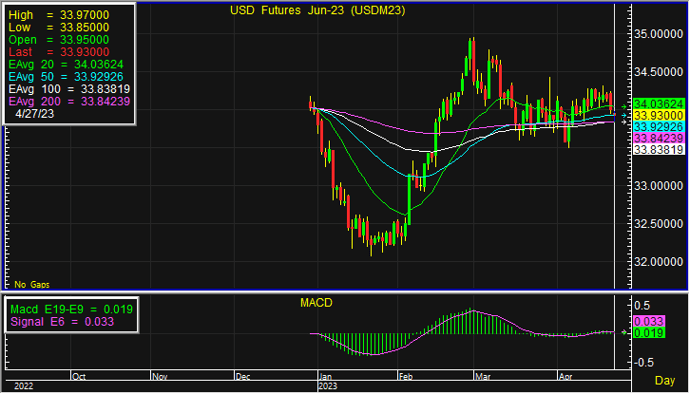Click the EAvg 20 = 34.03624 legend line
Screen dimensions: 690x394
[66, 64]
